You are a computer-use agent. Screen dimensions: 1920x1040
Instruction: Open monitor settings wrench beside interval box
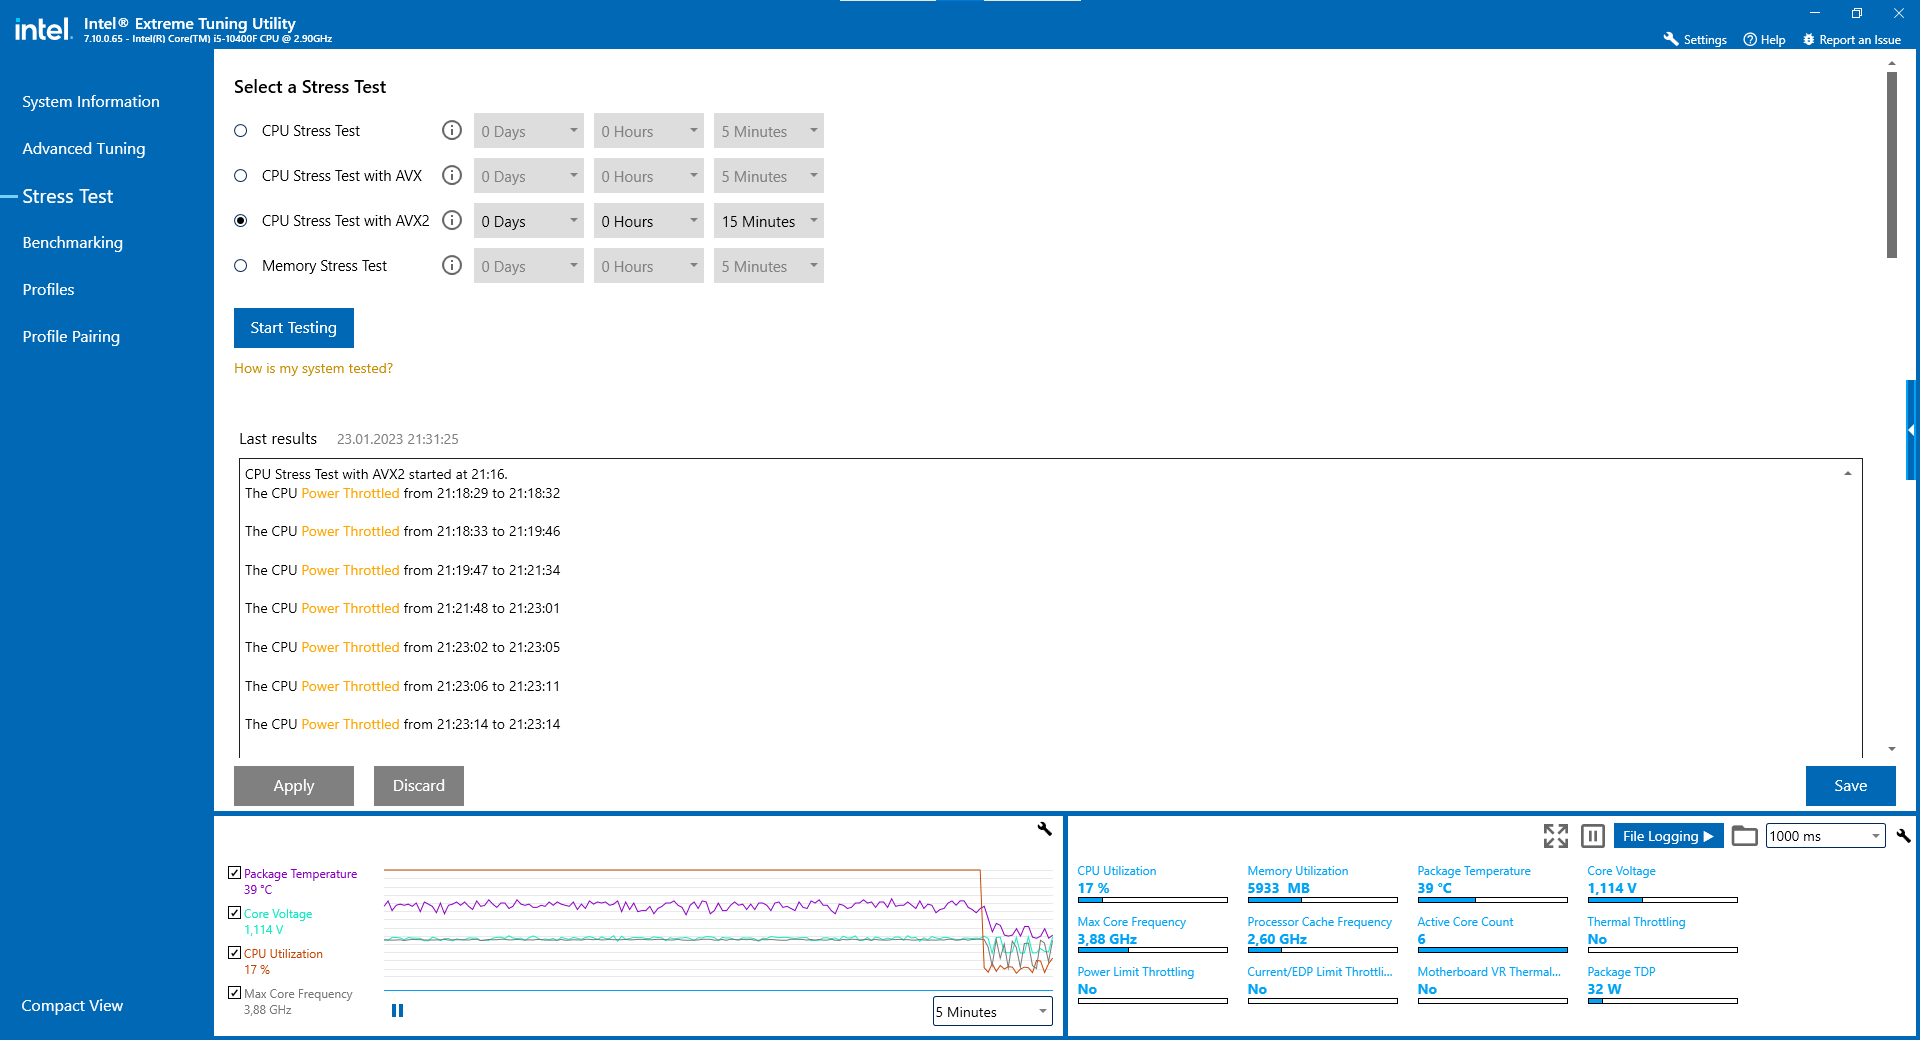(1903, 836)
